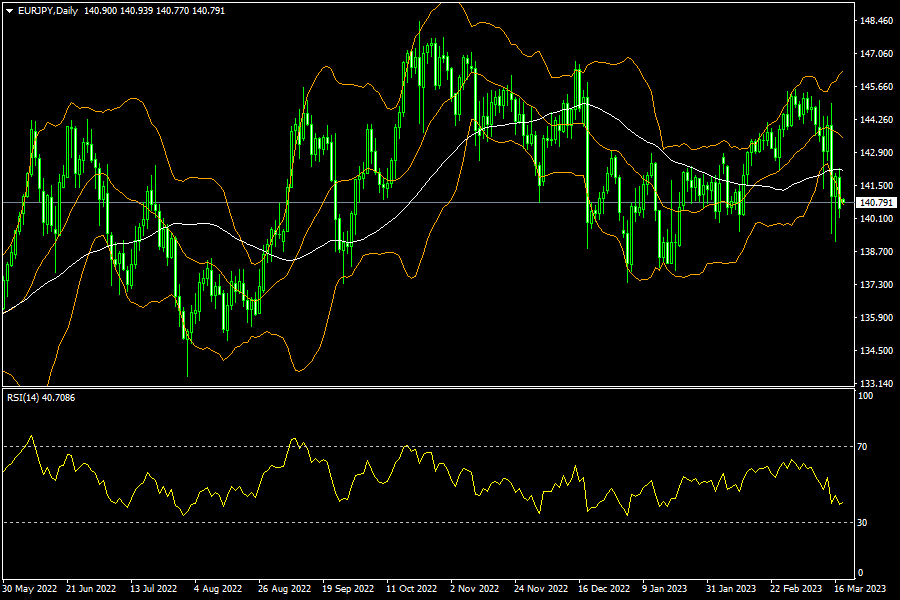This screenshot has width=900, height=600.
Task: Click the 138.700 price axis label
Action: [x=876, y=251]
